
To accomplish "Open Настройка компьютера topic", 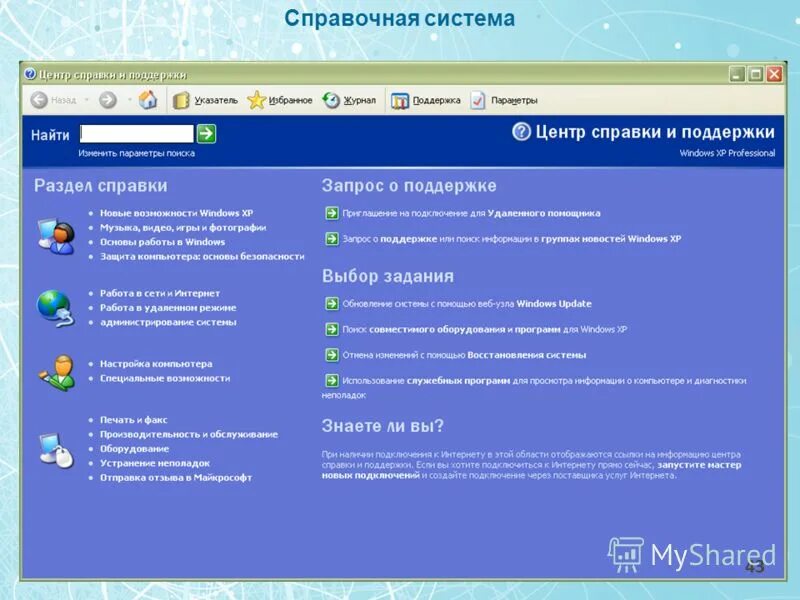I will pos(156,364).
